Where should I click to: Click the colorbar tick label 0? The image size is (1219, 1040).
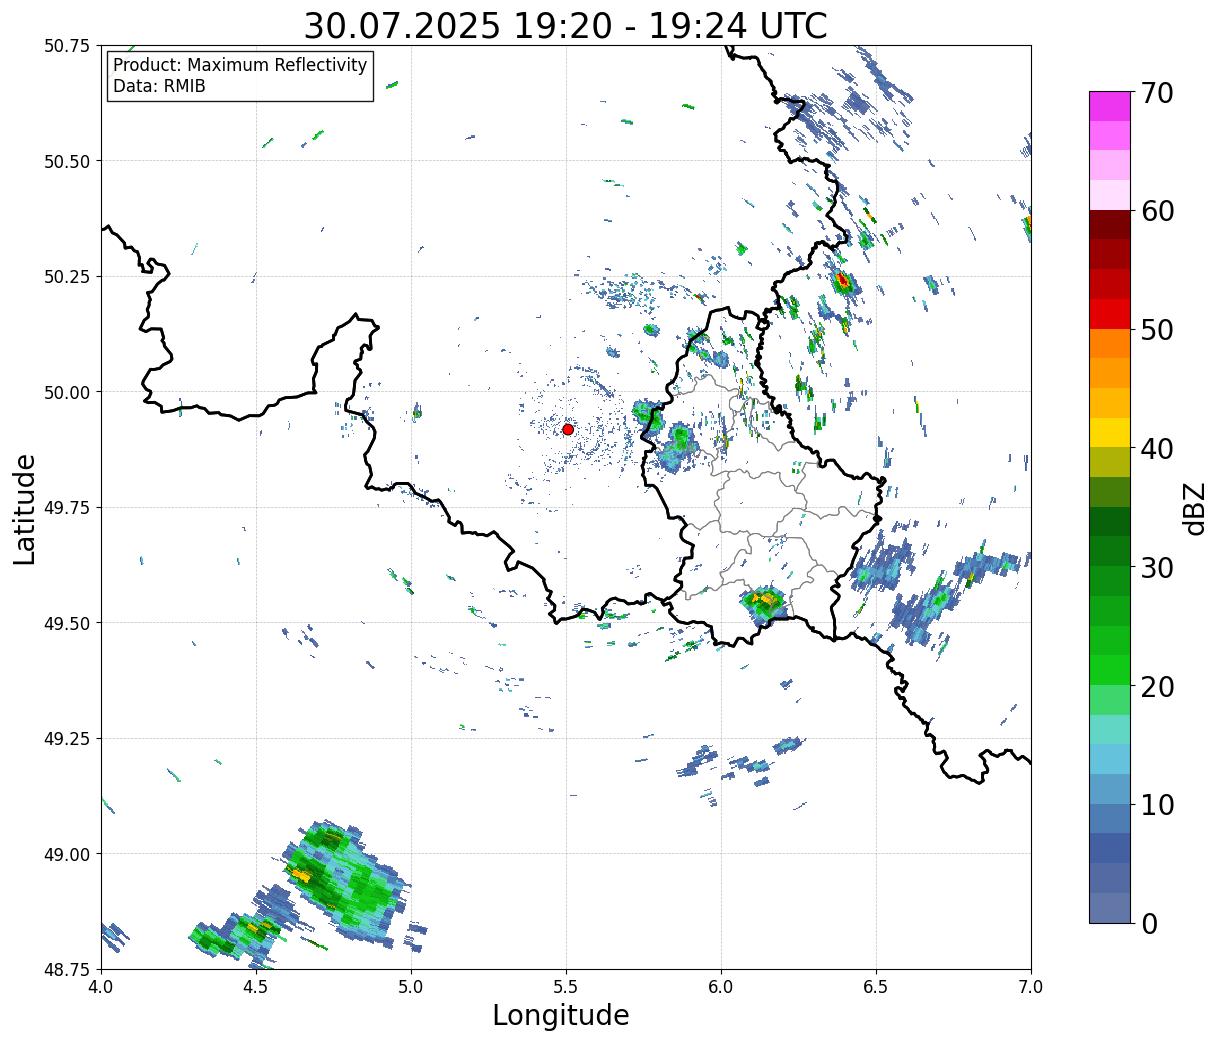pyautogui.click(x=1149, y=923)
